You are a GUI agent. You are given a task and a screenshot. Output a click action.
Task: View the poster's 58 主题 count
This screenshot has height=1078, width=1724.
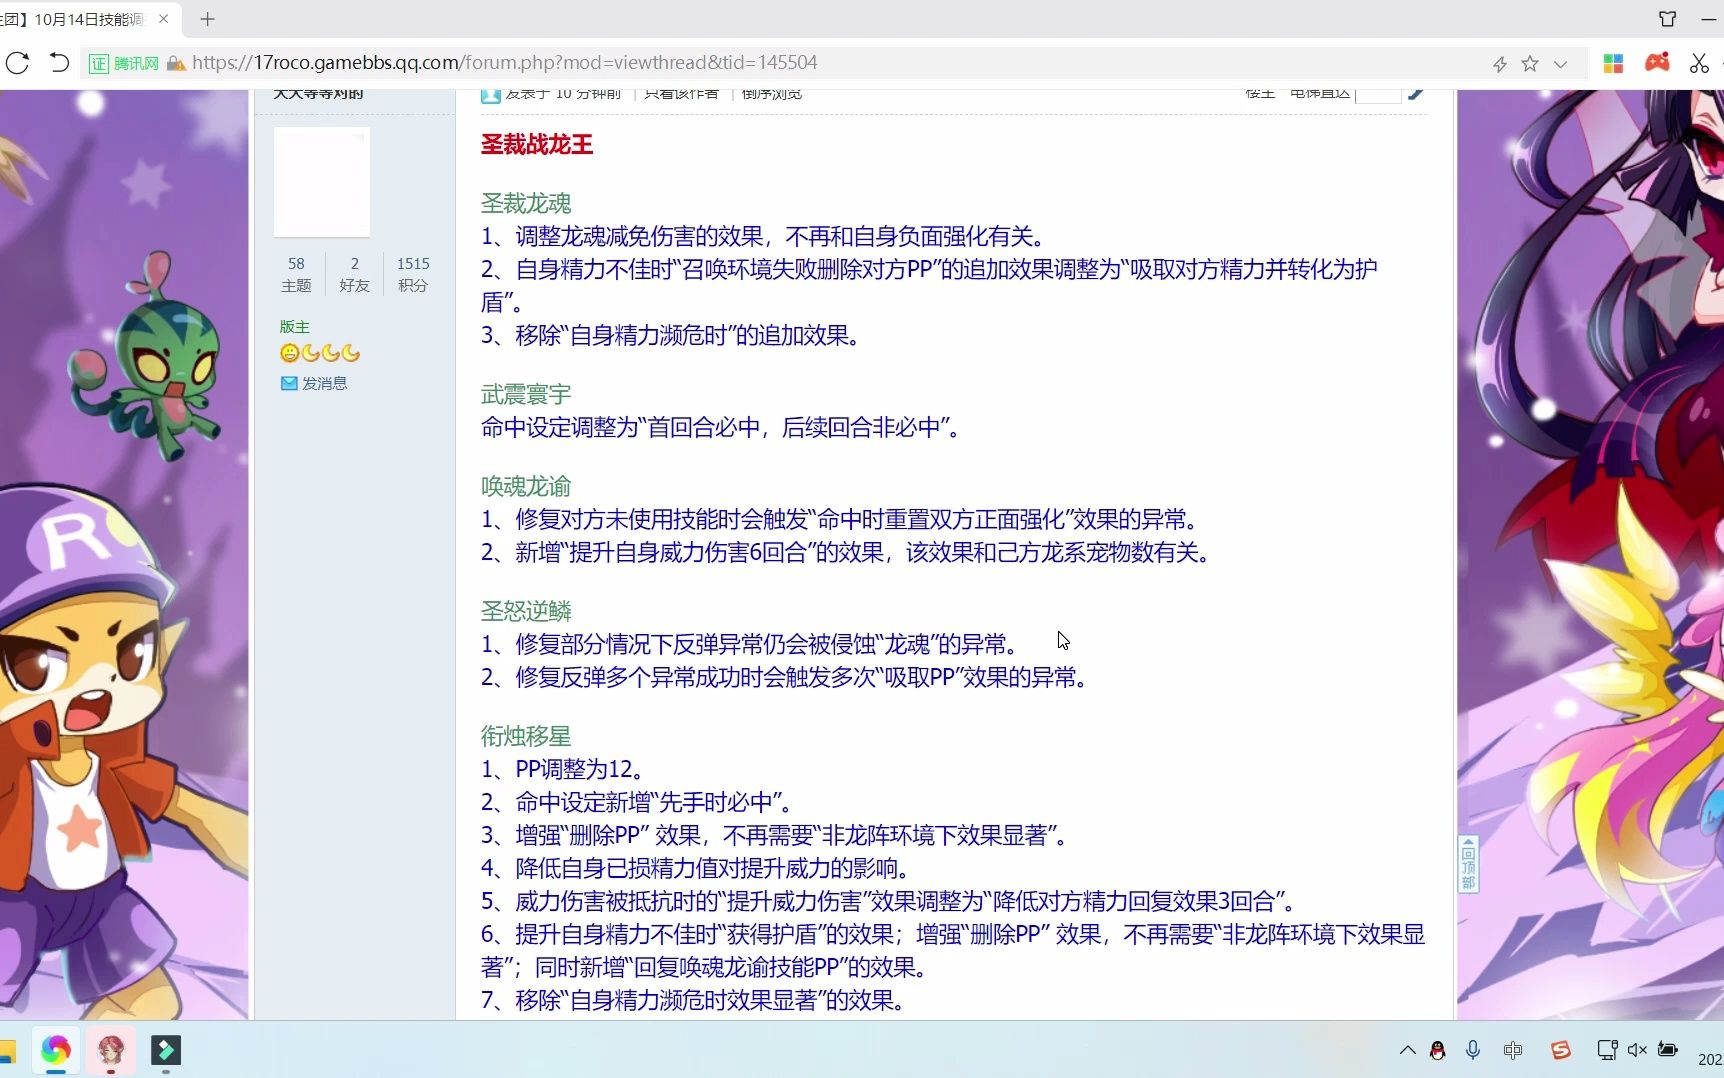click(296, 274)
